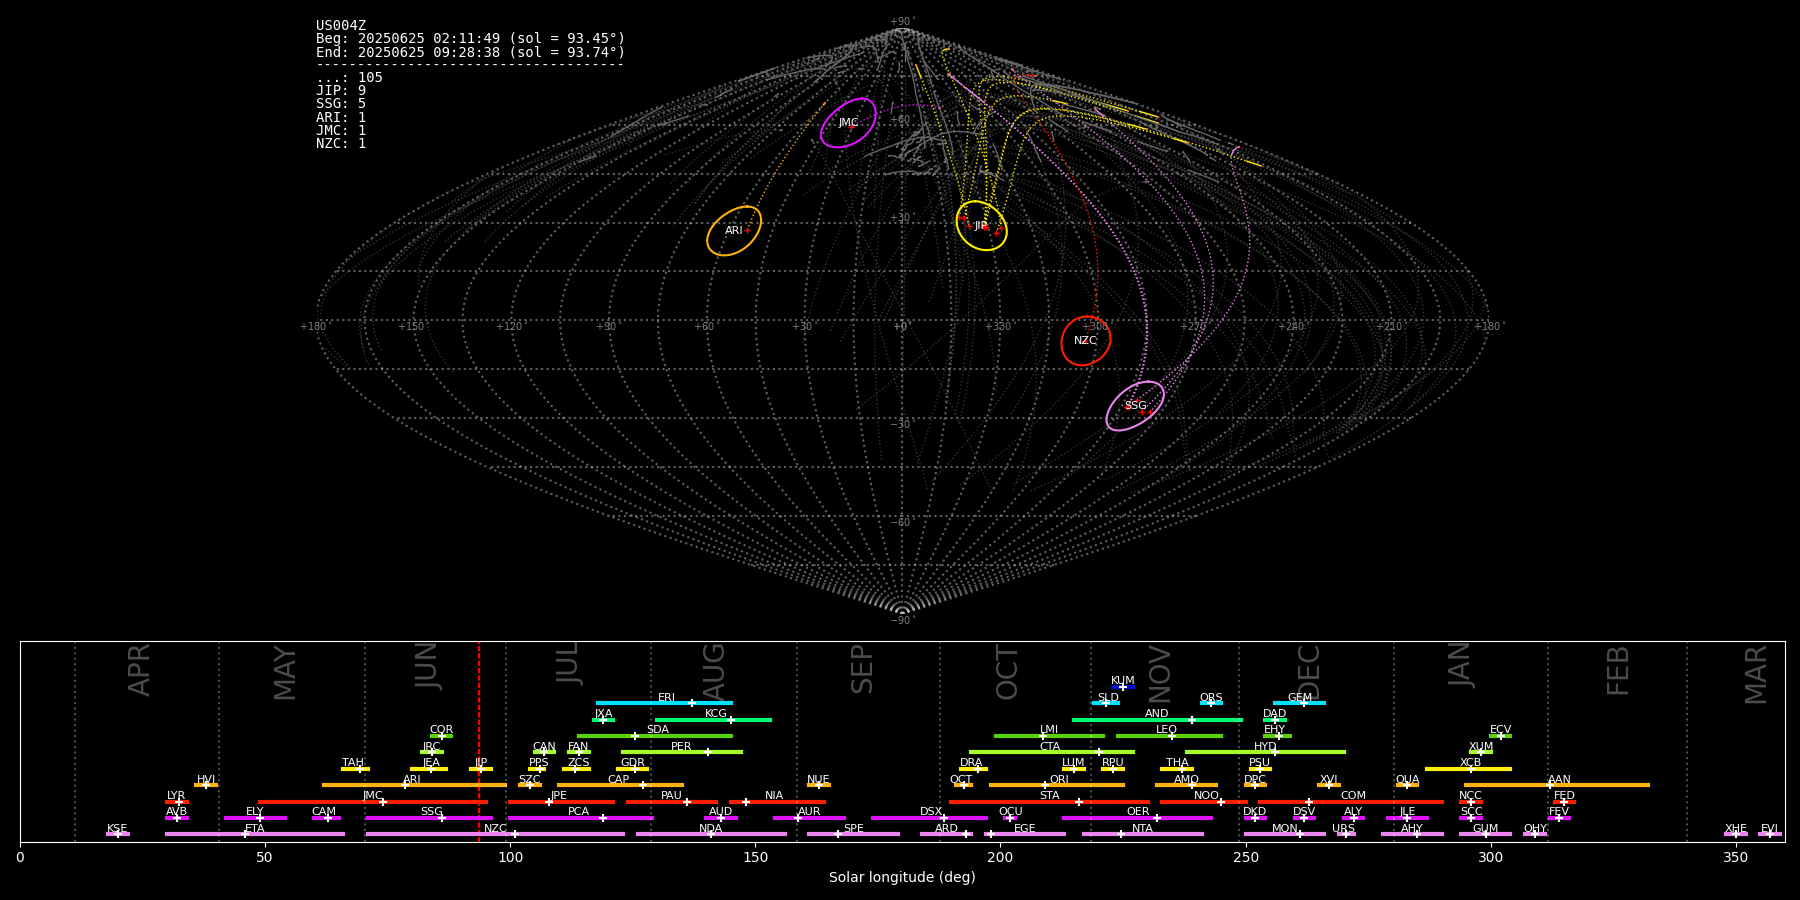Click the pink NDA shower bar

pyautogui.click(x=711, y=834)
